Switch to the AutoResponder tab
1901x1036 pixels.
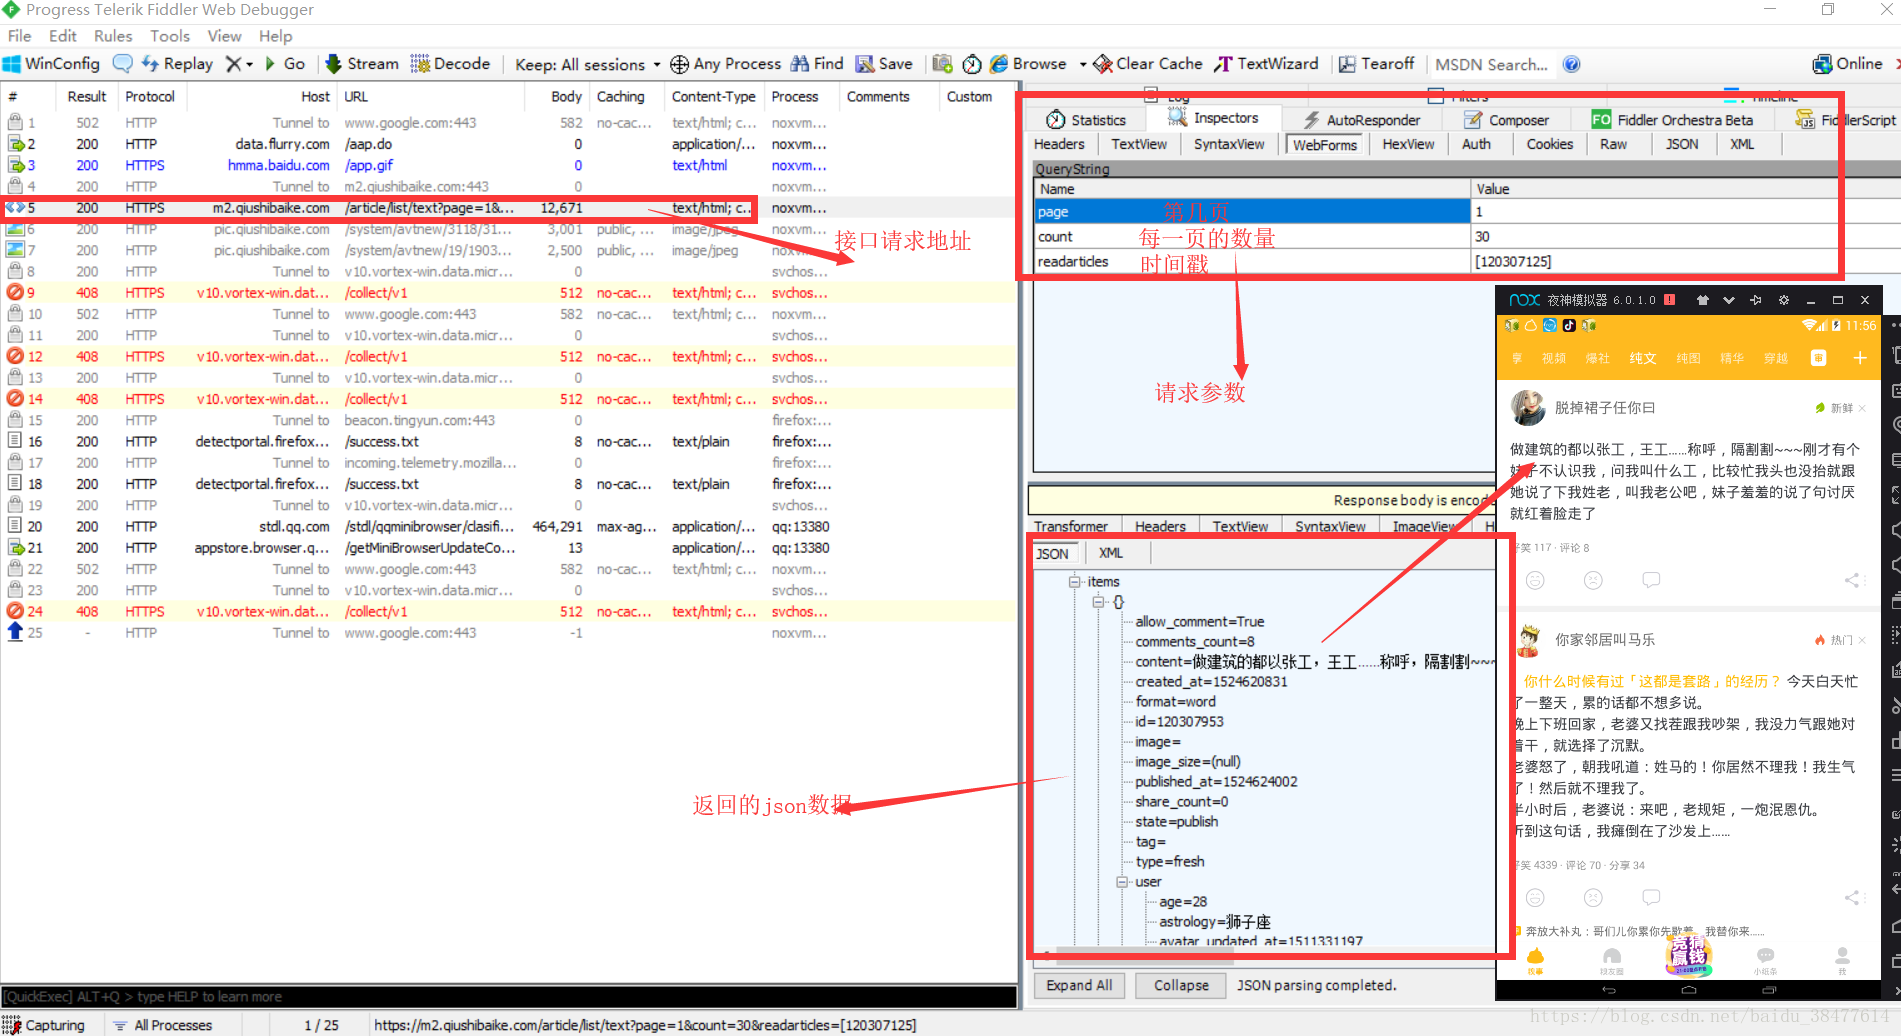pyautogui.click(x=1361, y=120)
